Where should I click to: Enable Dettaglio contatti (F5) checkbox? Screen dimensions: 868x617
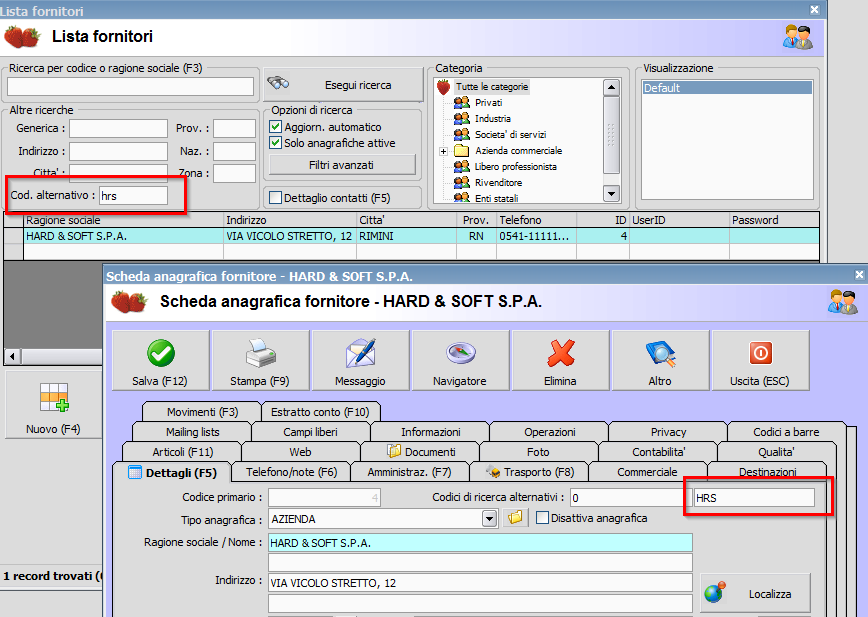(x=275, y=198)
